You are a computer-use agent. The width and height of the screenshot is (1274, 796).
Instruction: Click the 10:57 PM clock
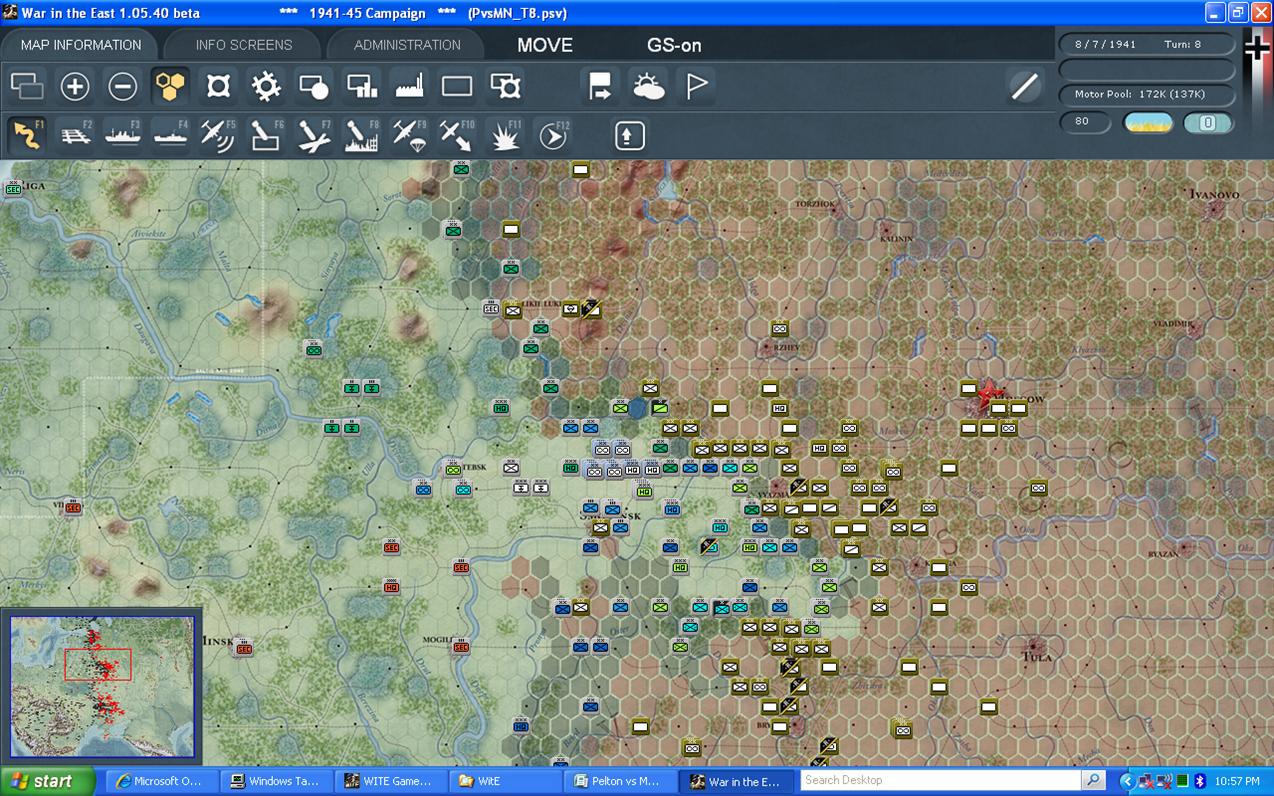pos(1238,781)
